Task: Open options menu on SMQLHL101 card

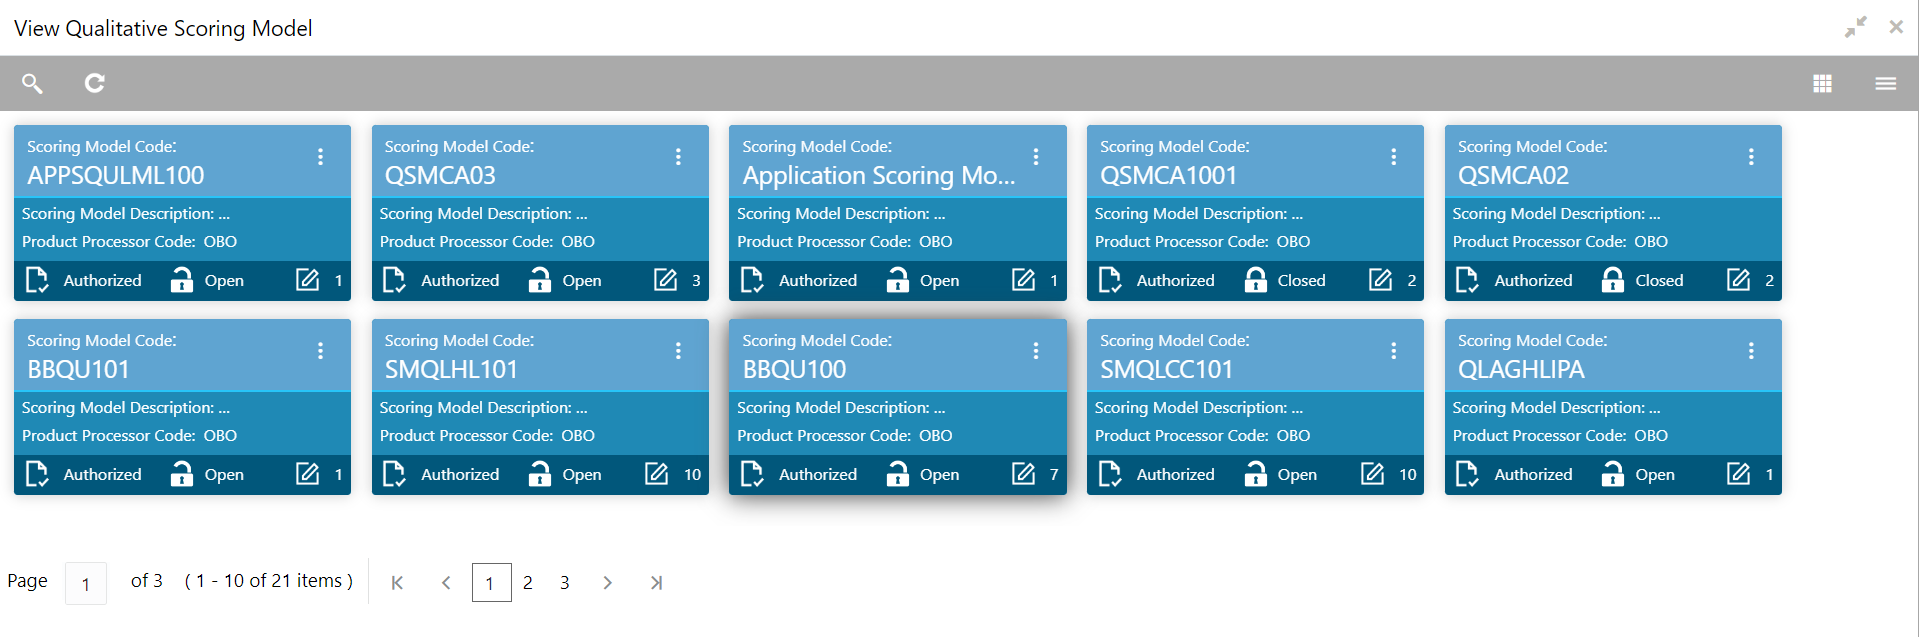Action: [678, 351]
